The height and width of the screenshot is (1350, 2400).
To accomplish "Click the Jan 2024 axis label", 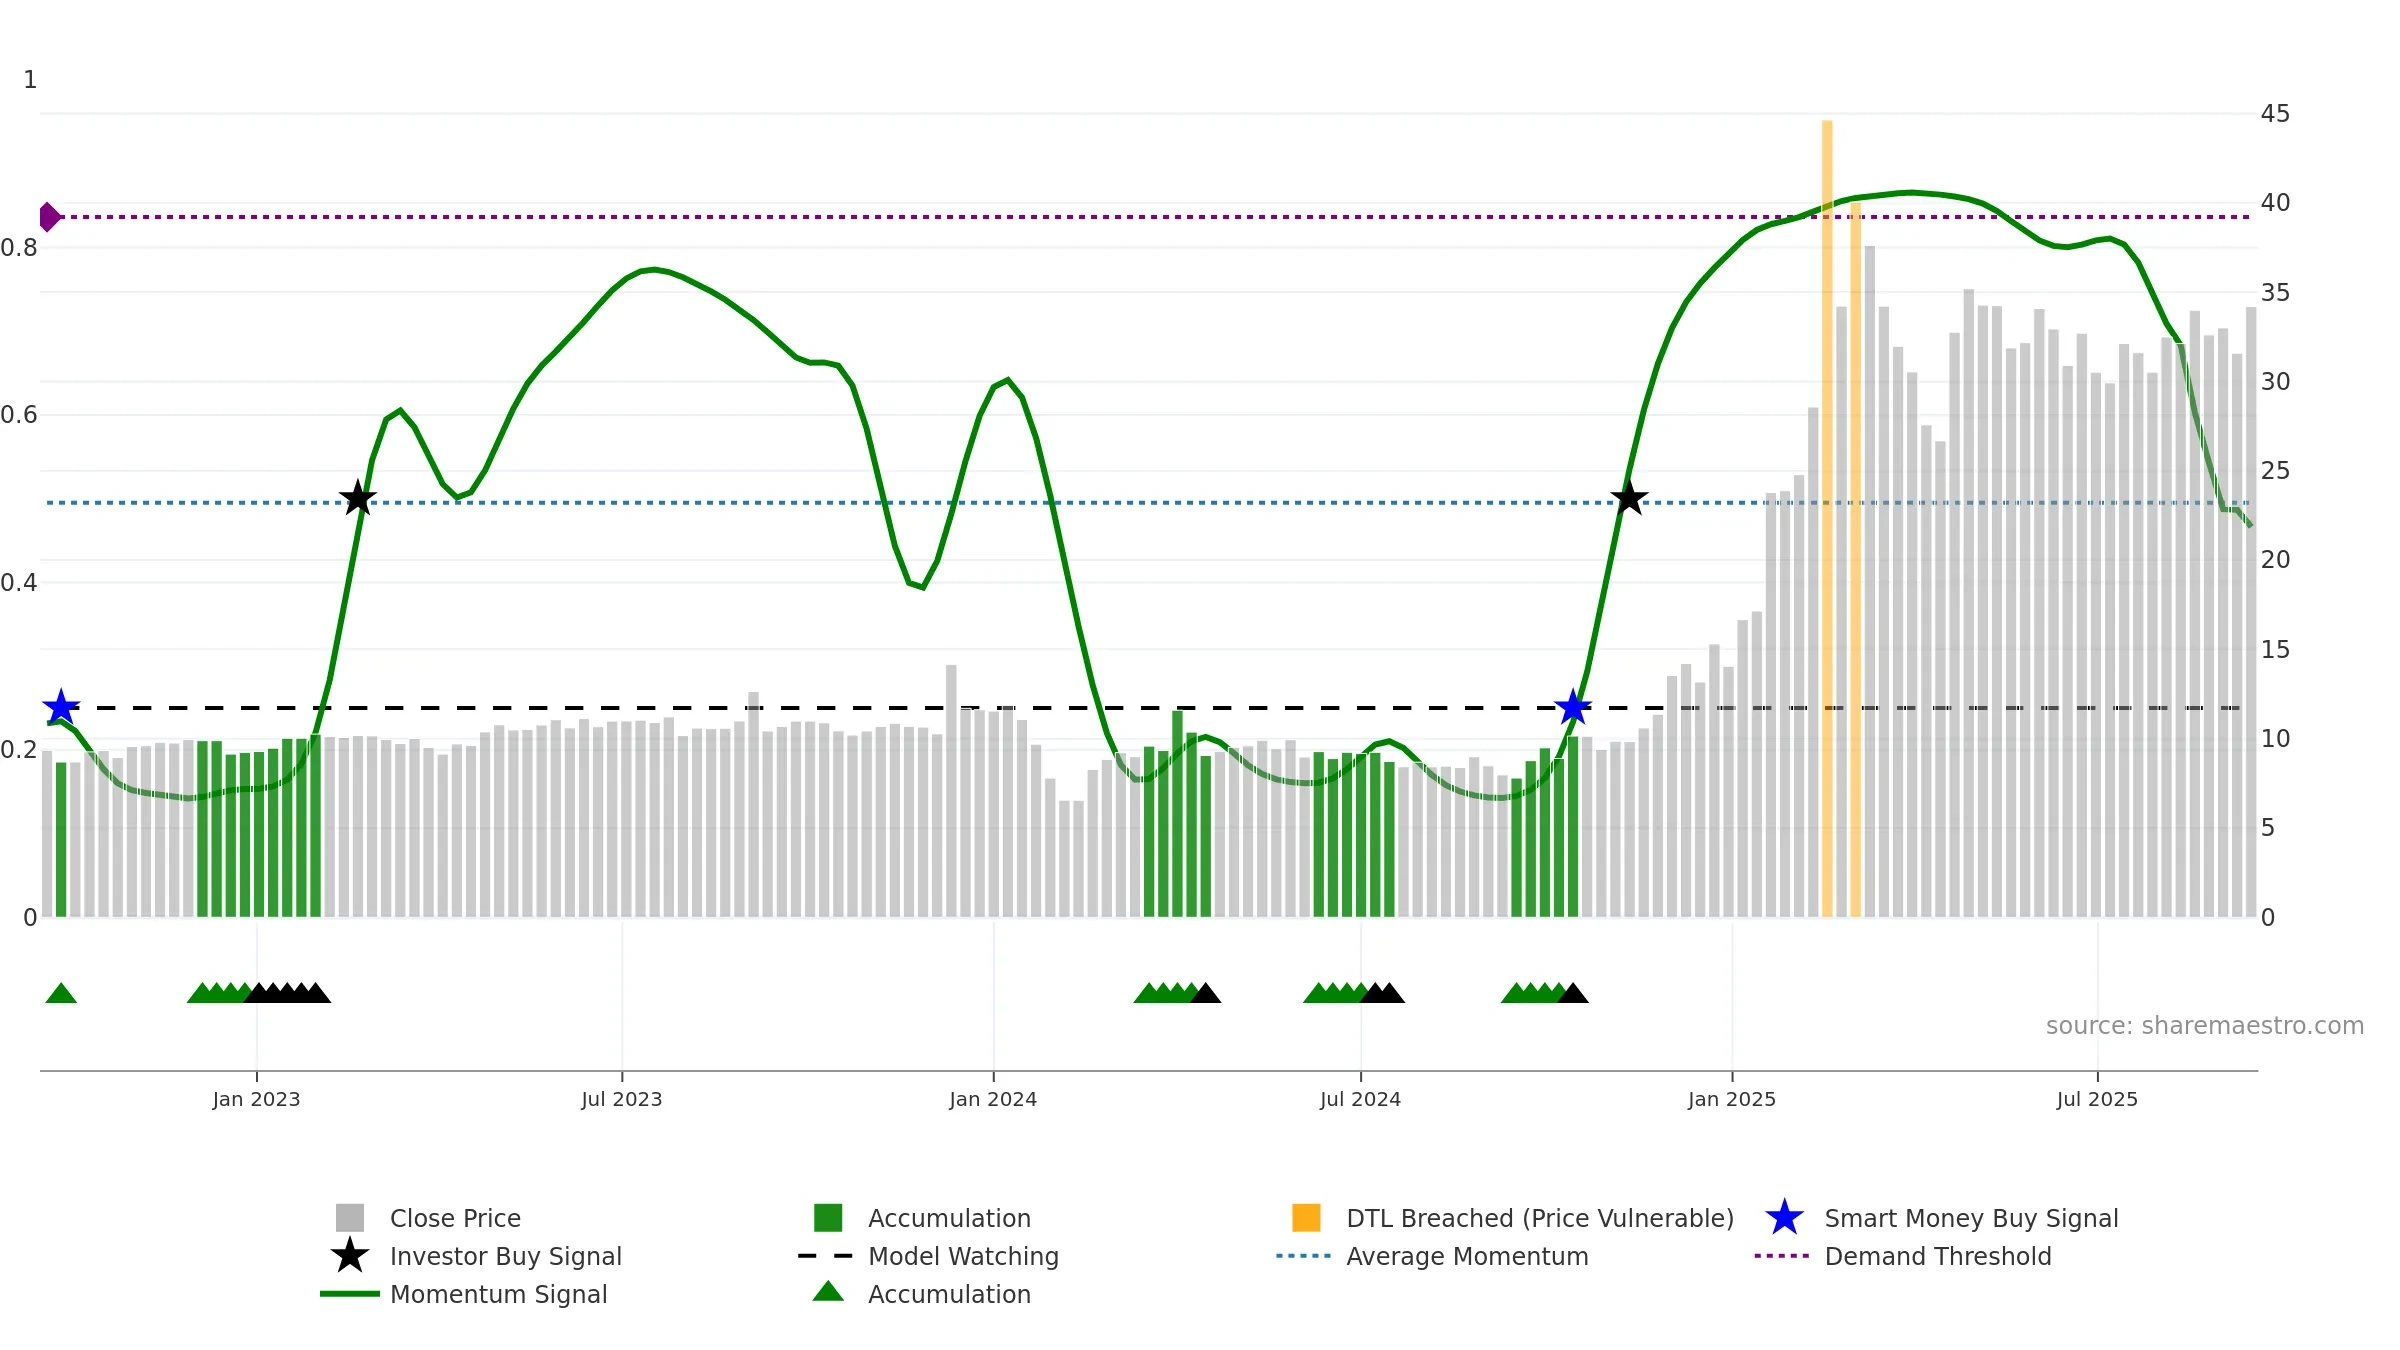I will (993, 1099).
